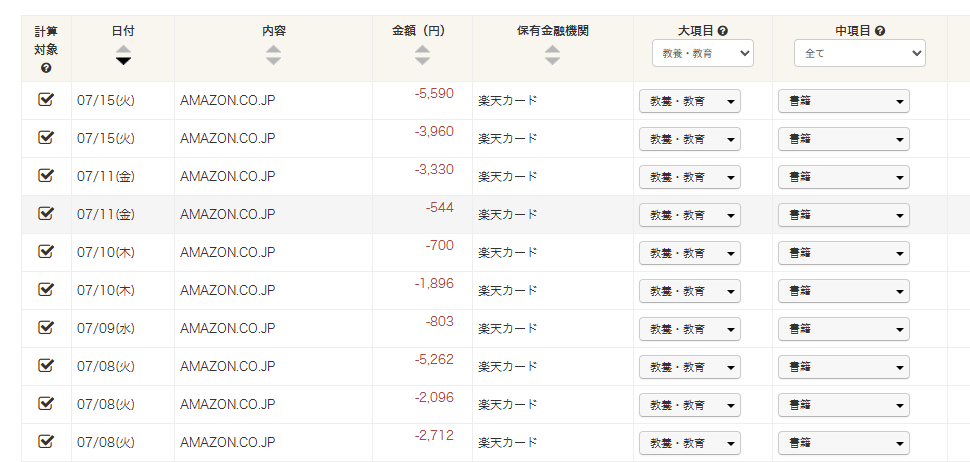Open 教養・教育 dropdown for -3,960 row
Image resolution: width=970 pixels, height=462 pixels.
point(690,139)
